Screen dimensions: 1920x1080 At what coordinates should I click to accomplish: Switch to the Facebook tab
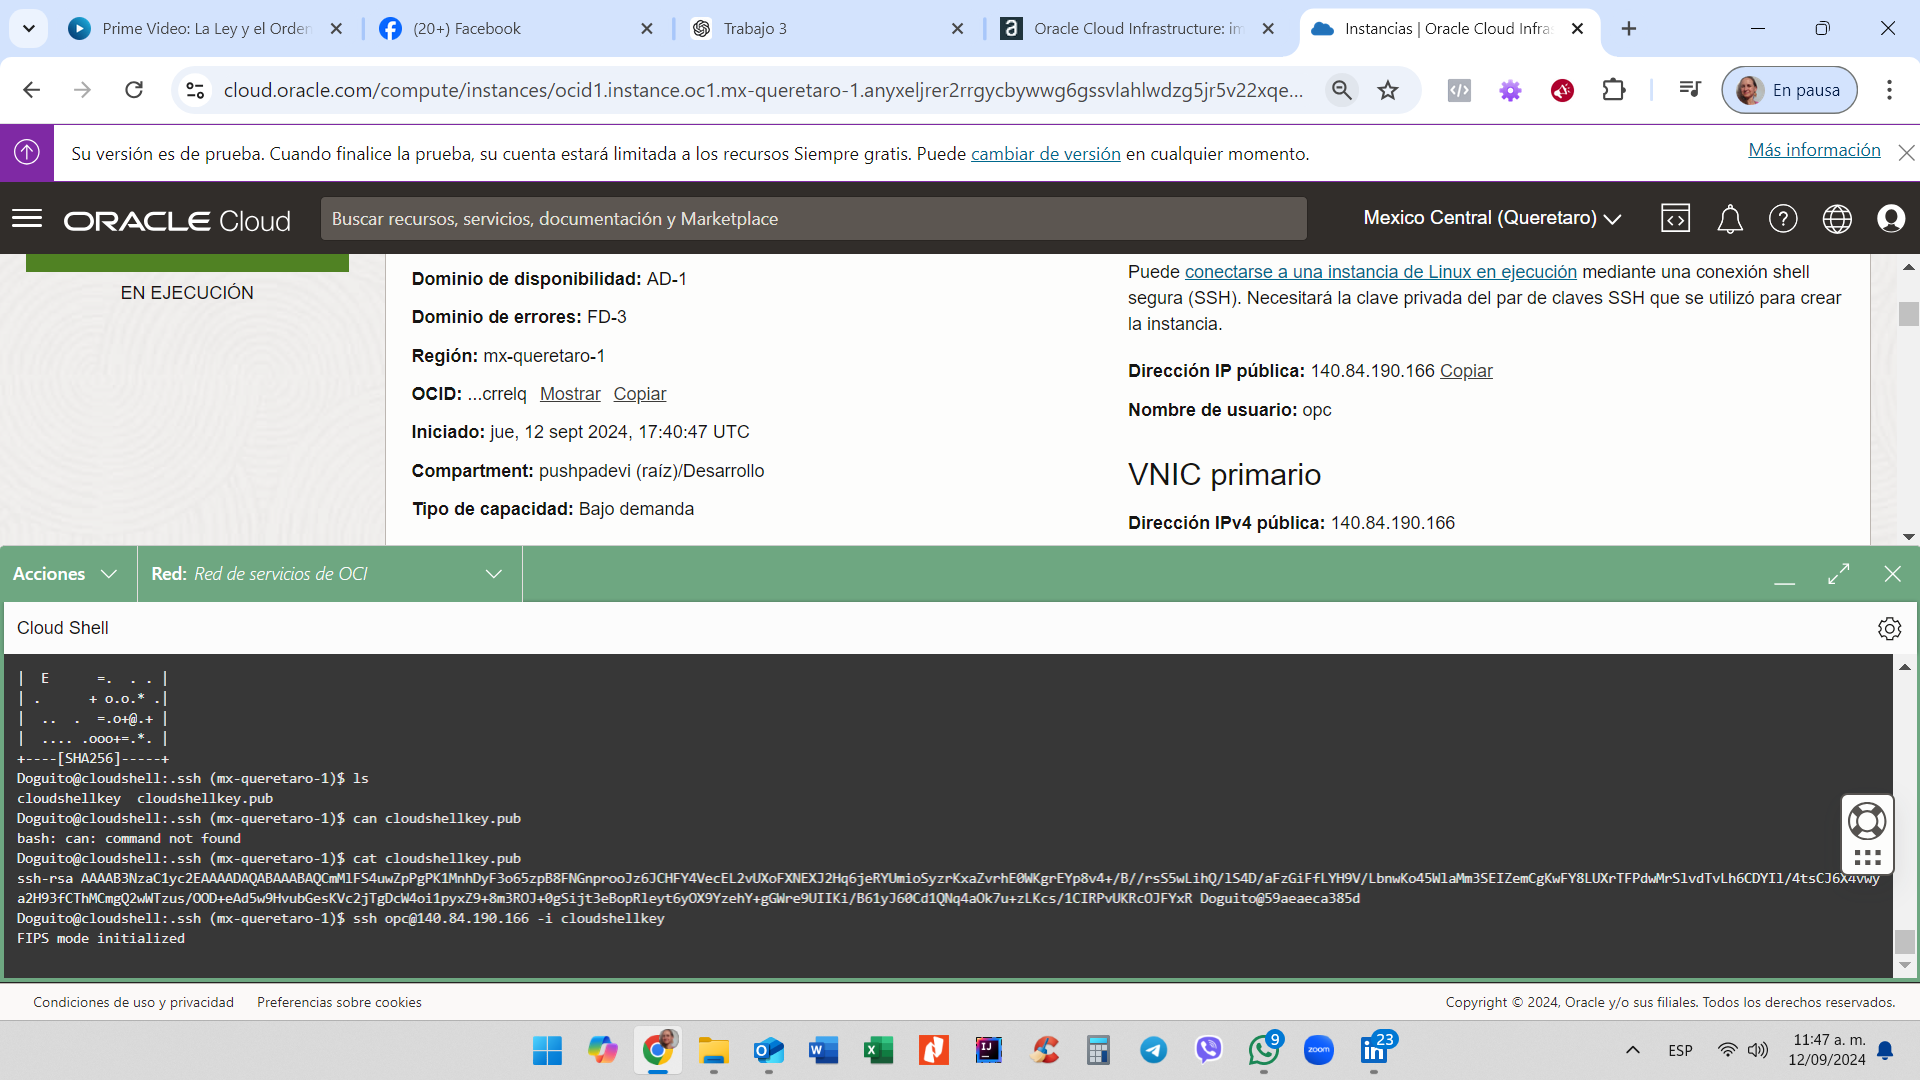click(515, 29)
